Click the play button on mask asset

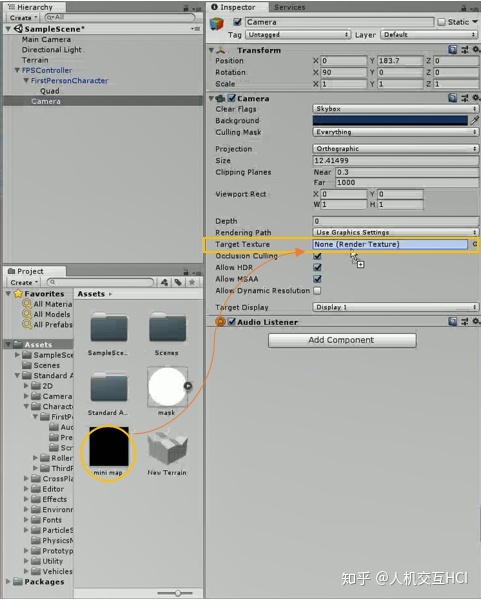click(188, 386)
